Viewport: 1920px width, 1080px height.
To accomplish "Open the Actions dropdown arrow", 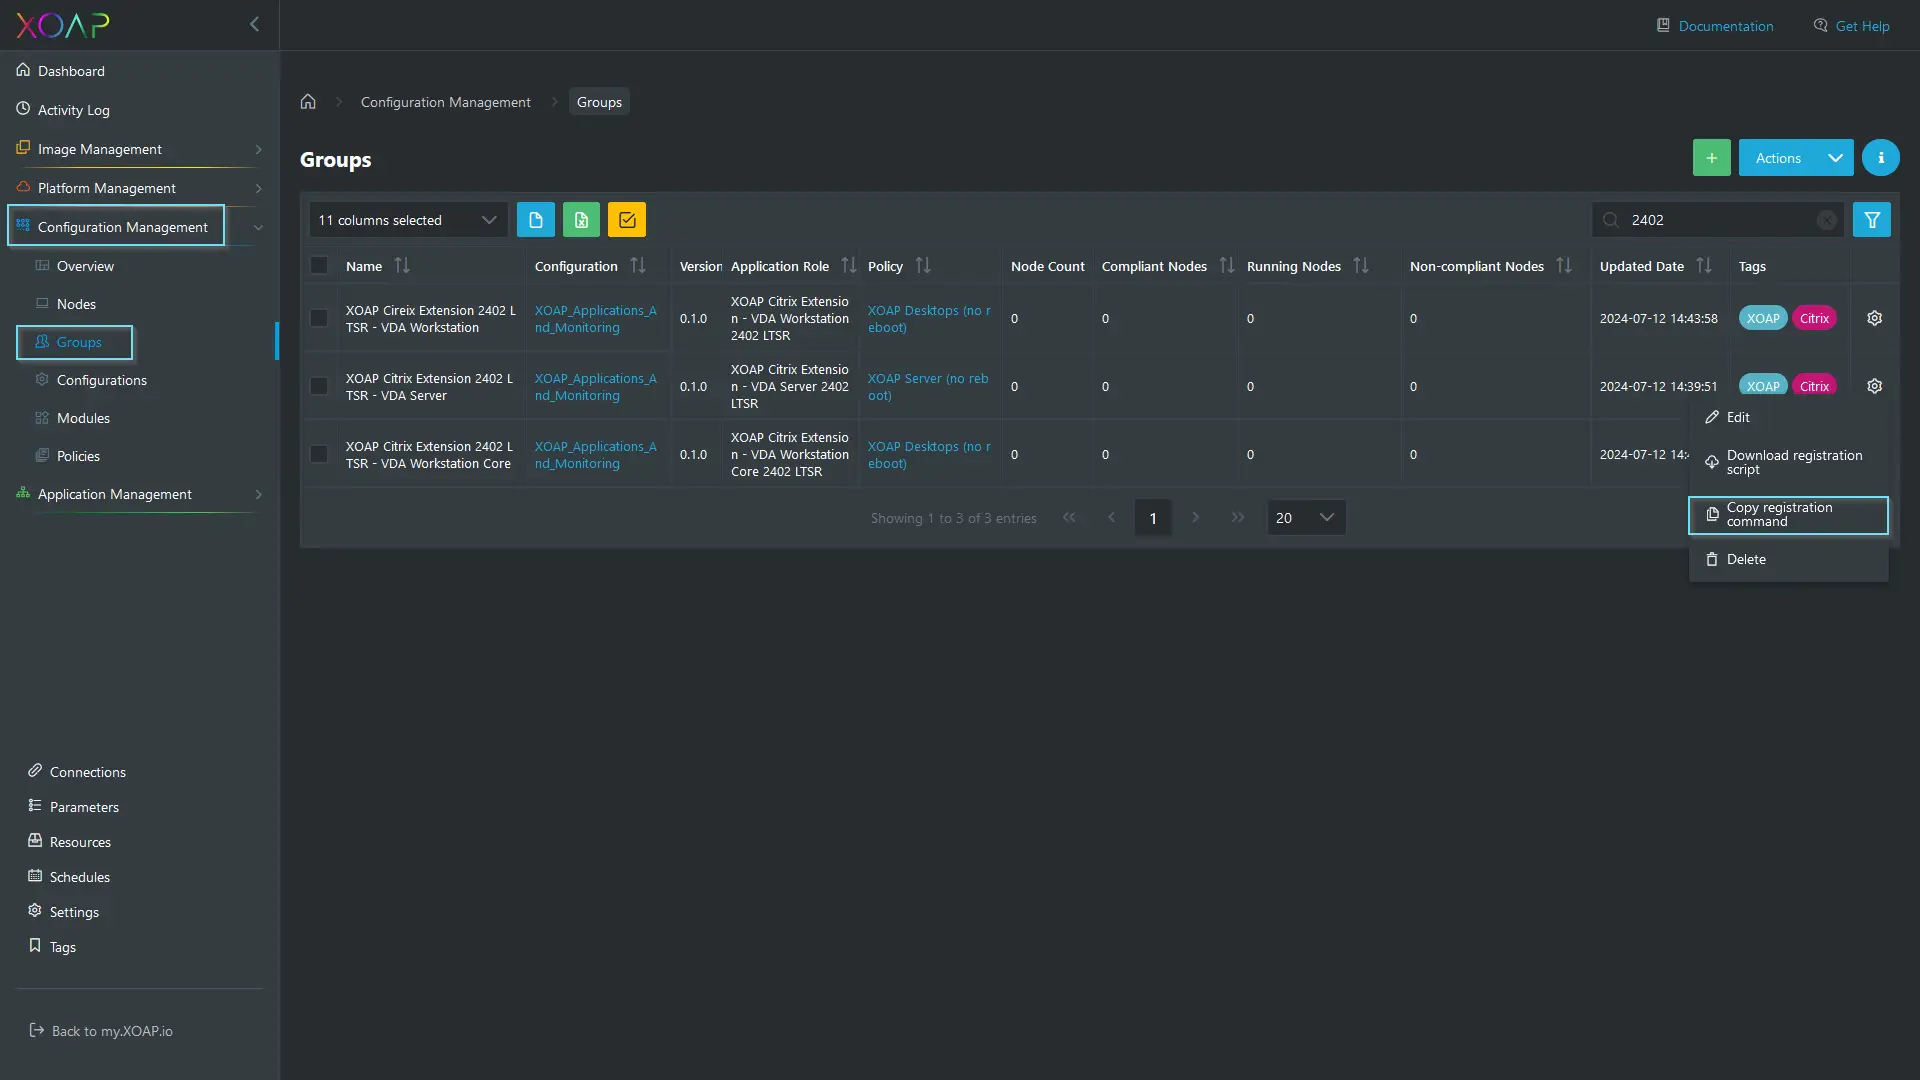I will [x=1836, y=158].
